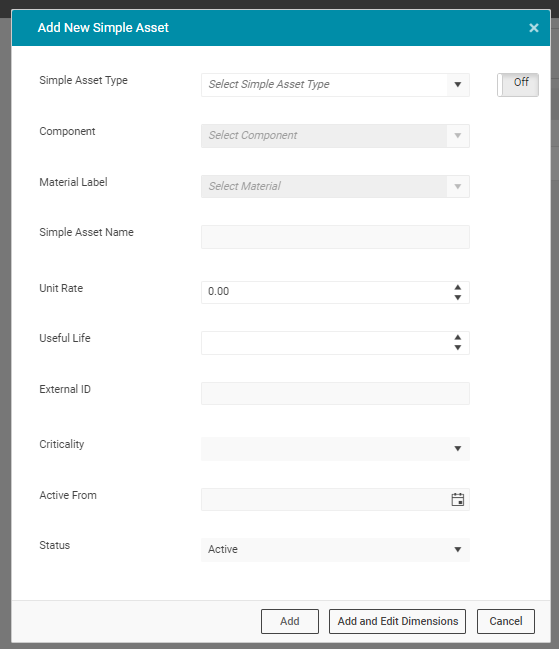The image size is (559, 649).
Task: Focus the Simple Asset Name field
Action: 335,237
